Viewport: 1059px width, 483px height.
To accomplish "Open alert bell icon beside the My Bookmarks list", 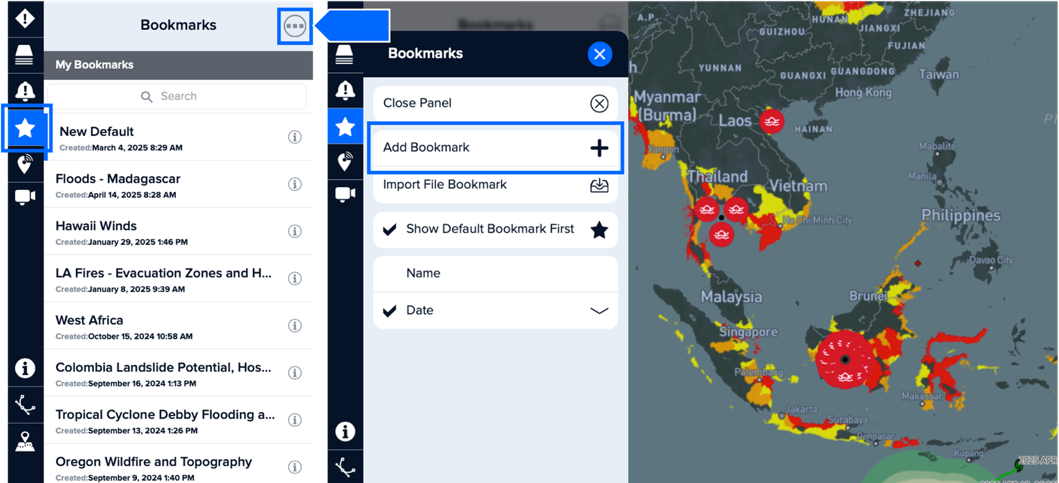I will (25, 91).
